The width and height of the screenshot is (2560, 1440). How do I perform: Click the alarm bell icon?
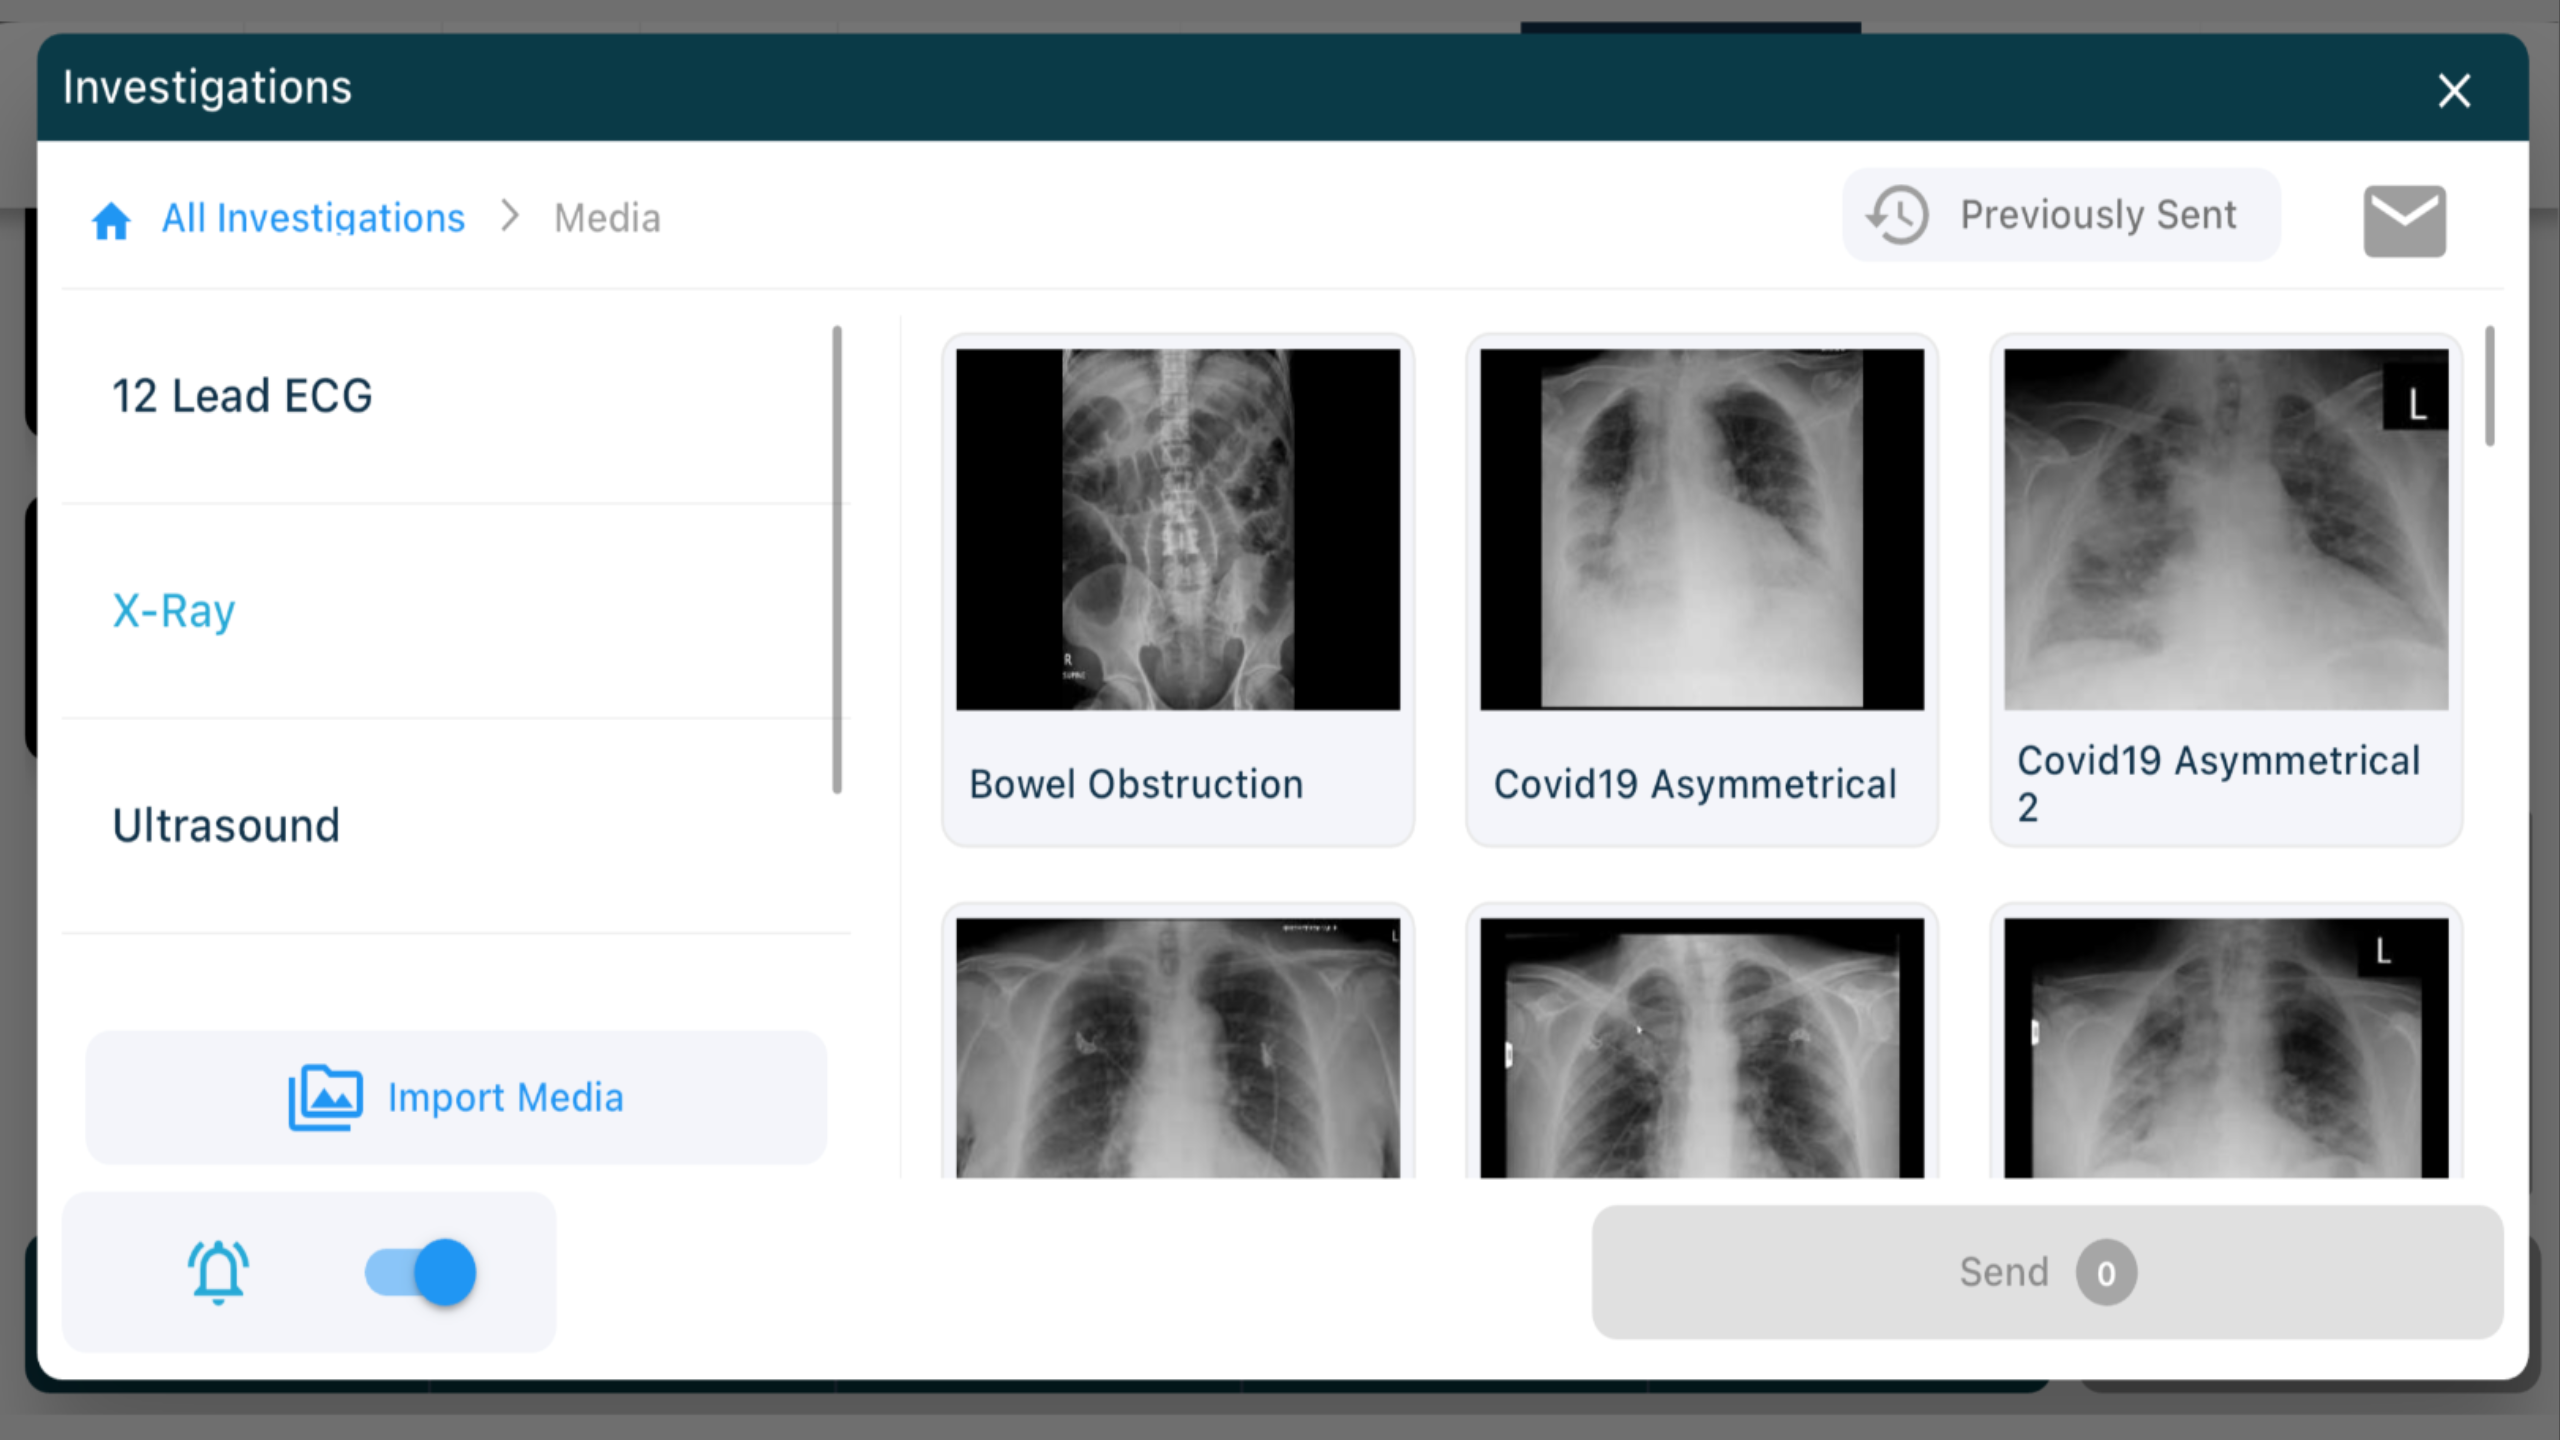click(x=218, y=1272)
